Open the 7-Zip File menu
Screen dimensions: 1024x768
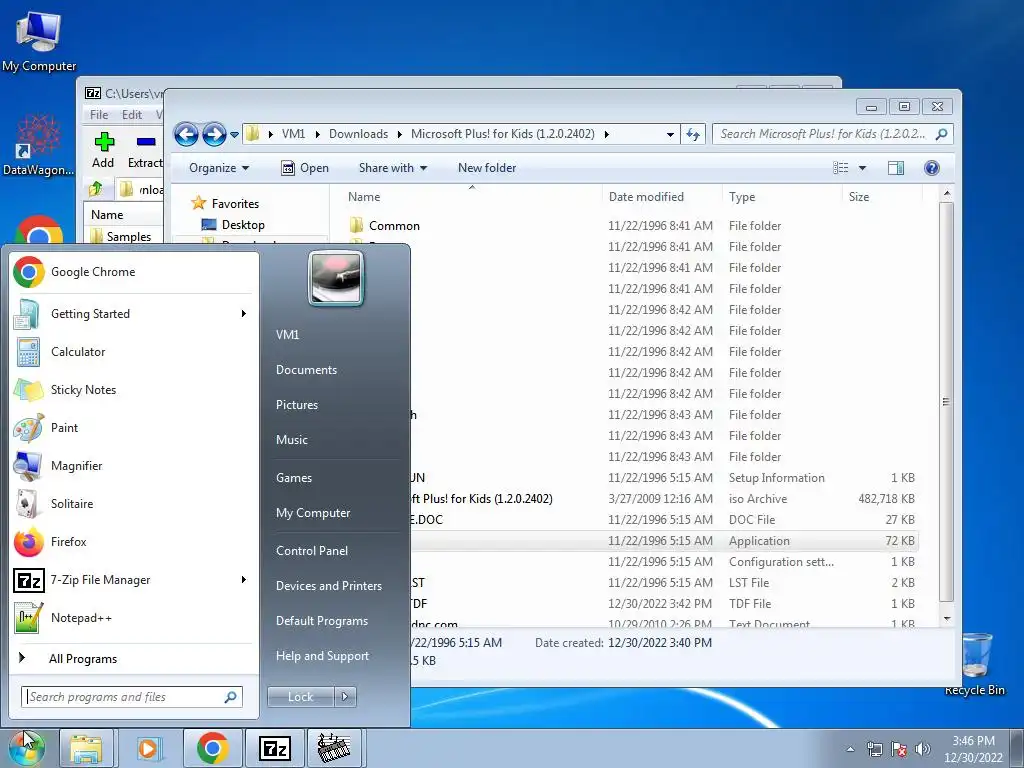tap(99, 115)
